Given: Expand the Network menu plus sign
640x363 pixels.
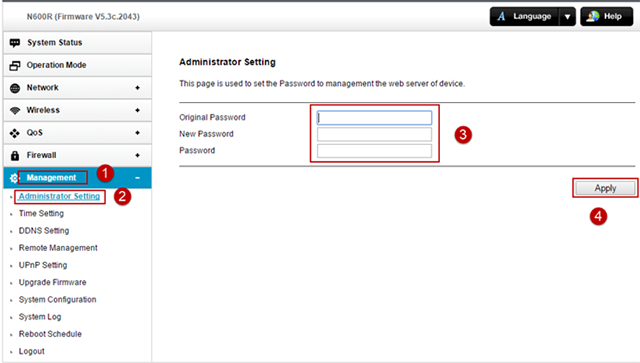Looking at the screenshot, I should [138, 88].
